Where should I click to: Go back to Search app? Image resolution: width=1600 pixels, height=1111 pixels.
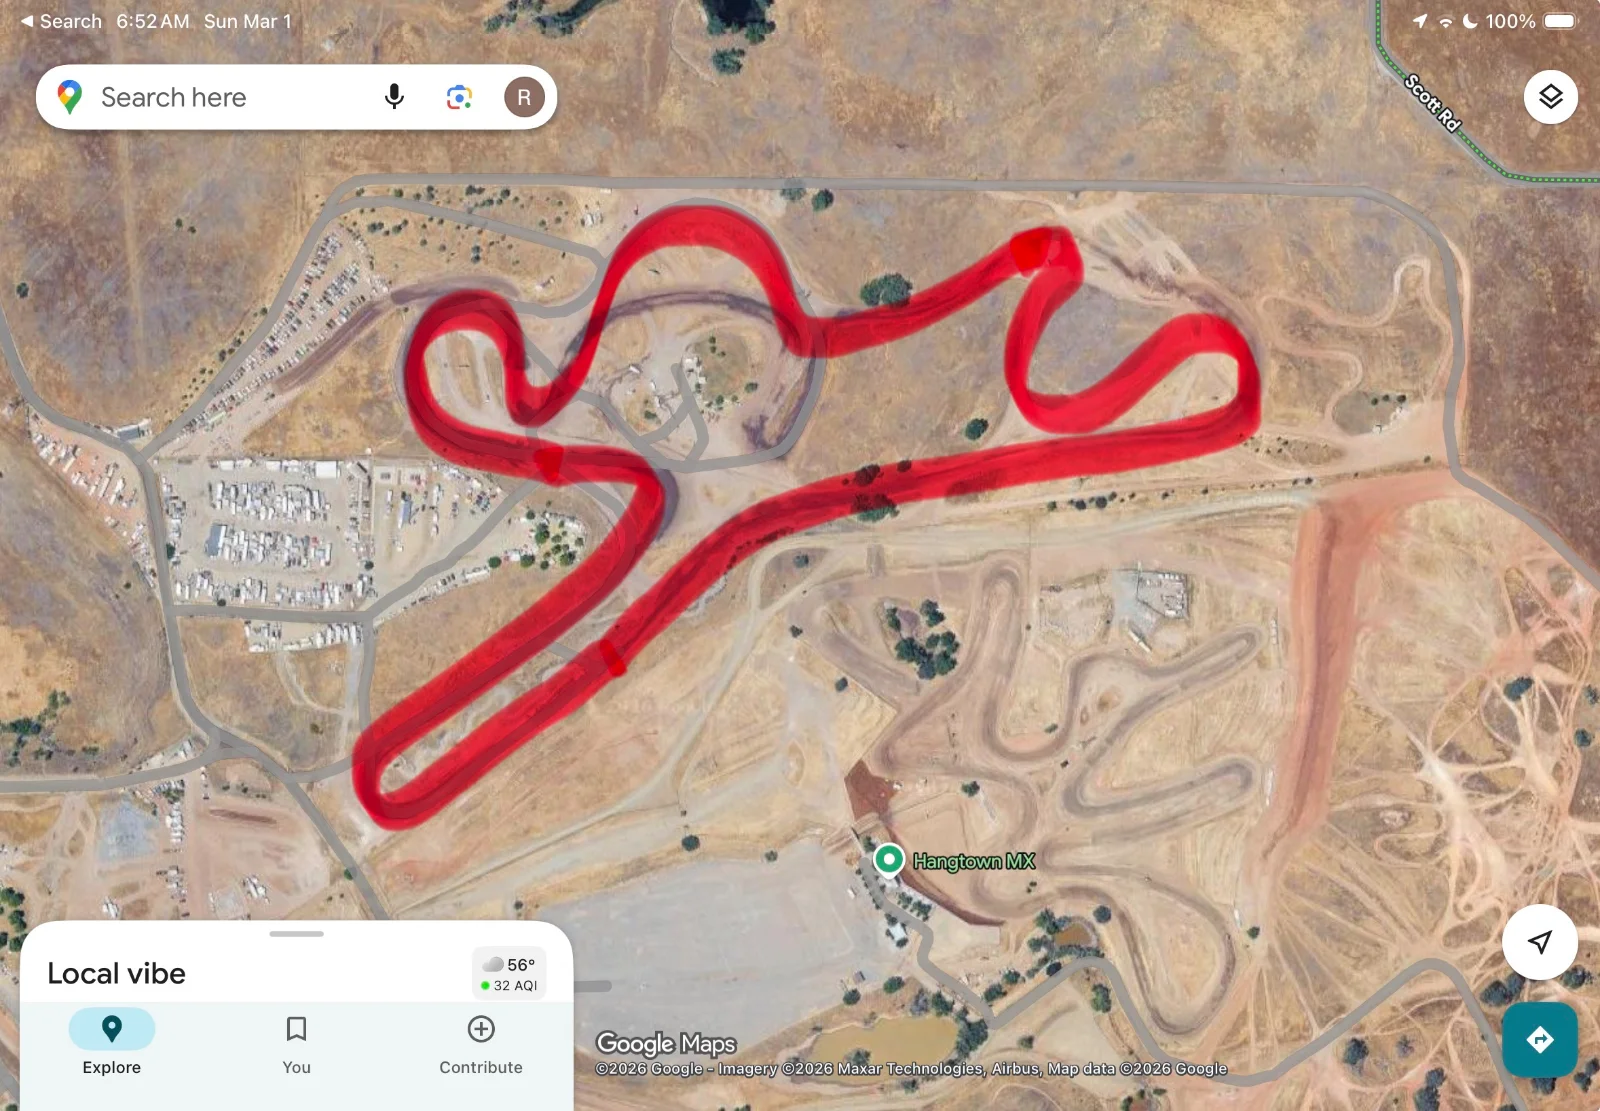(x=61, y=21)
